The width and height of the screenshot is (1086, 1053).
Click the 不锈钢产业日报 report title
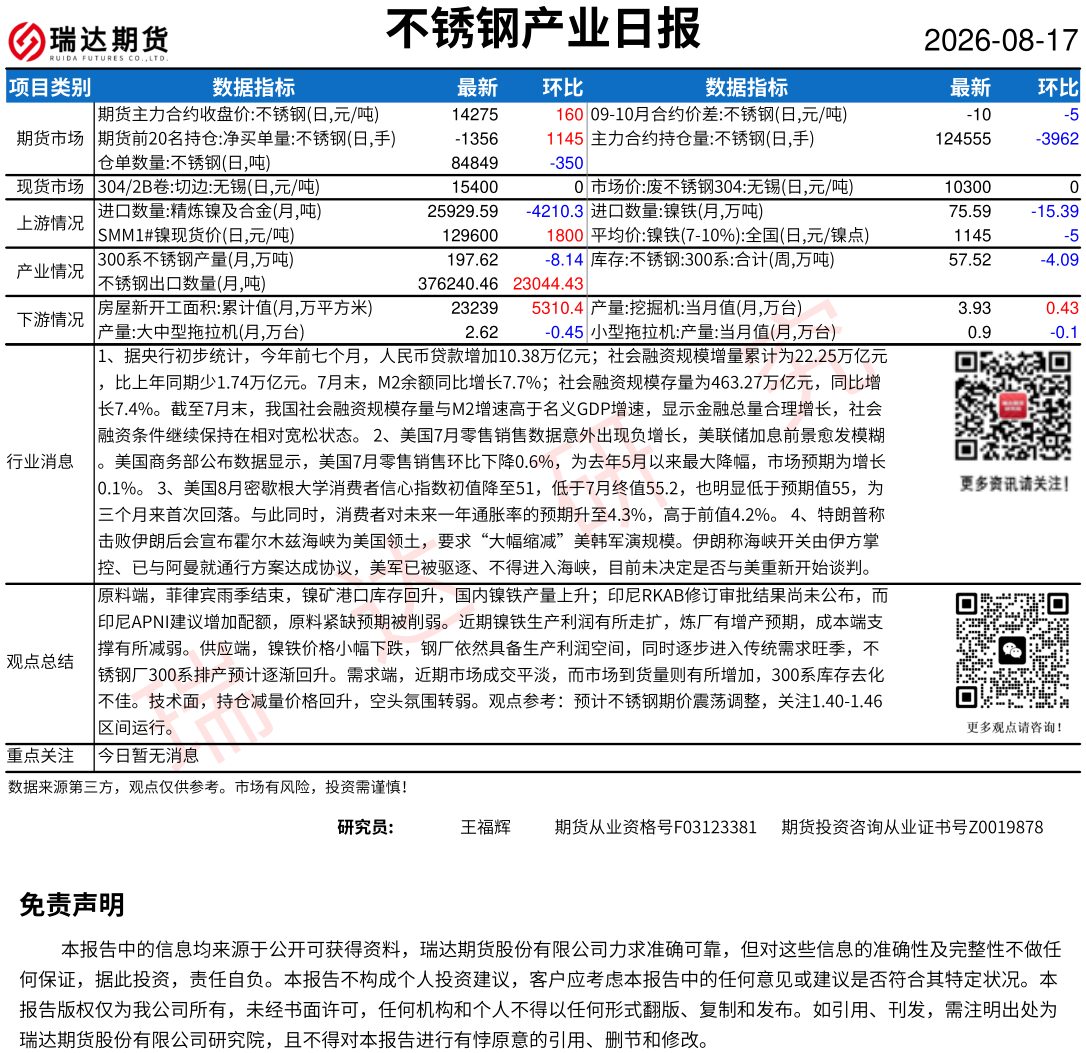pyautogui.click(x=544, y=29)
